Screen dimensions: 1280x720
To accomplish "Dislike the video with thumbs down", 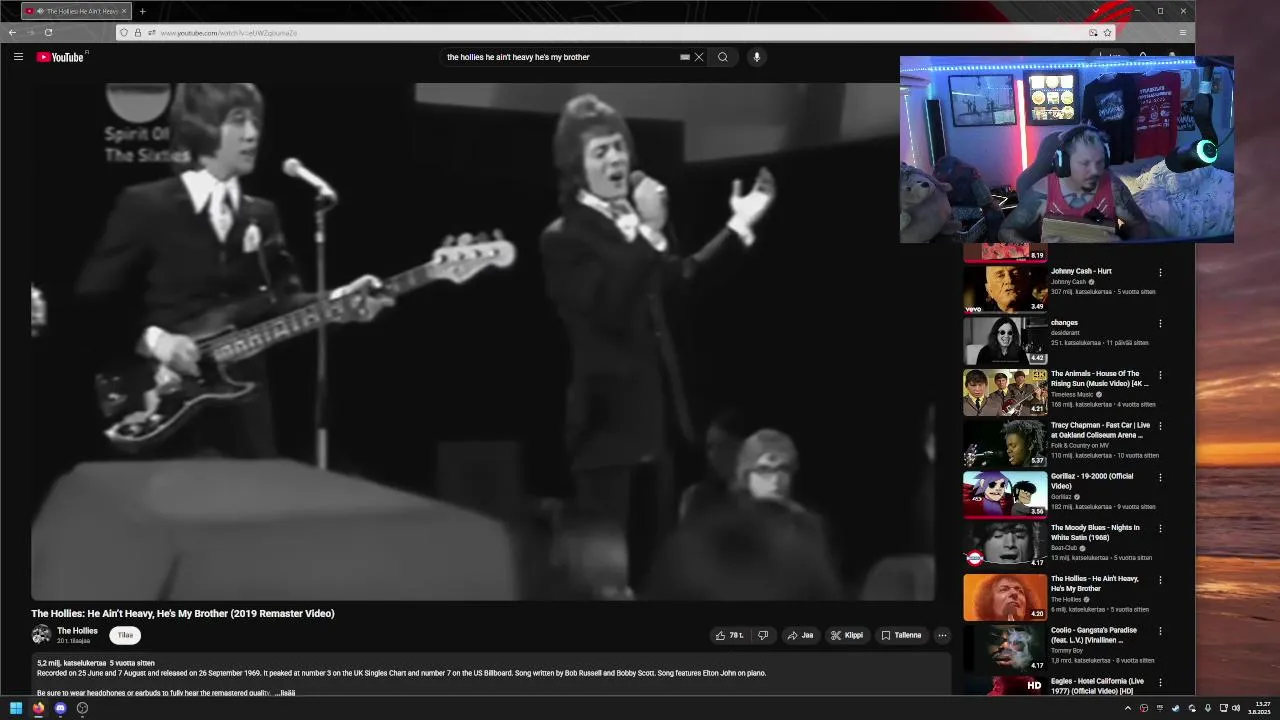I will point(763,635).
